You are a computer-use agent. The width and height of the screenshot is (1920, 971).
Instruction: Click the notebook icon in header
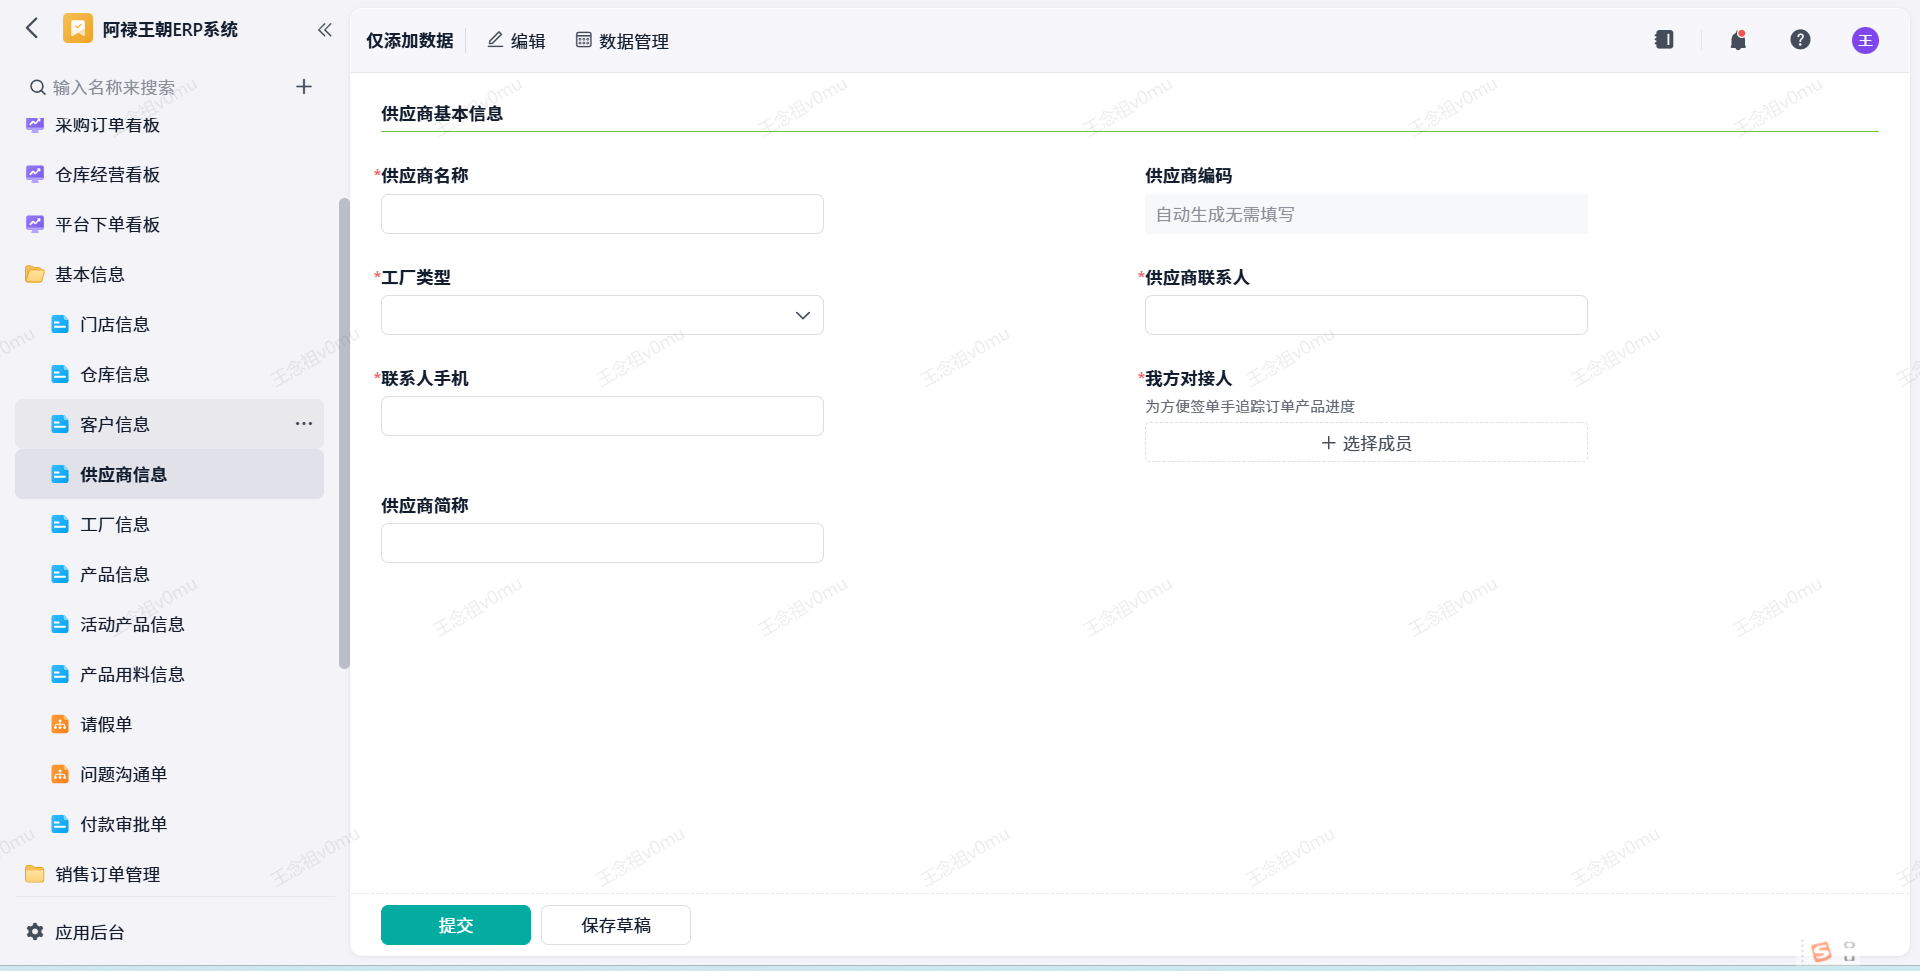tap(1664, 40)
